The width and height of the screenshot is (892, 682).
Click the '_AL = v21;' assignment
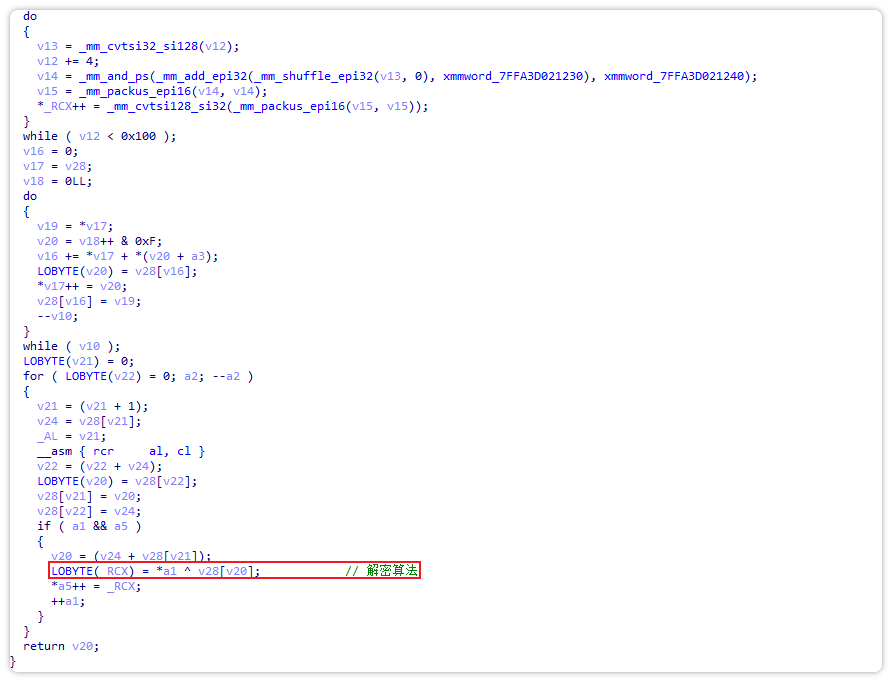click(x=71, y=436)
